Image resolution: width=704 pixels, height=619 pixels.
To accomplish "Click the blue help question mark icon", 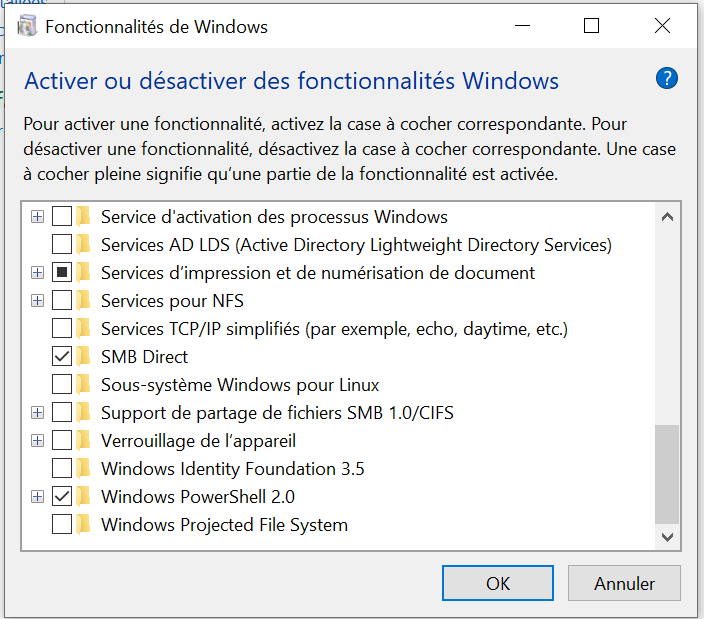I will click(x=666, y=79).
